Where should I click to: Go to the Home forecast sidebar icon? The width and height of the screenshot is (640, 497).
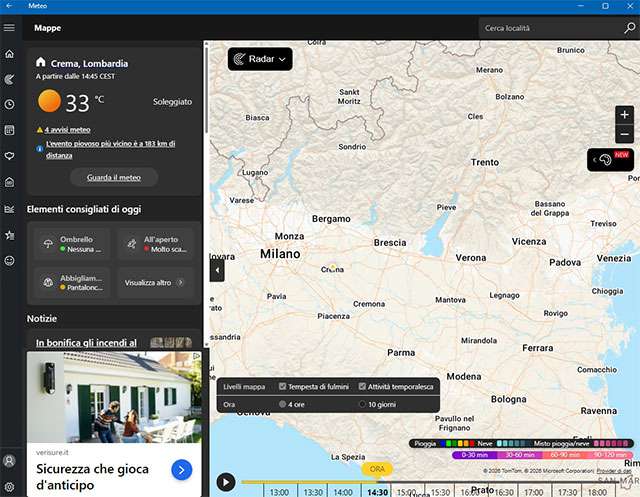pos(9,54)
